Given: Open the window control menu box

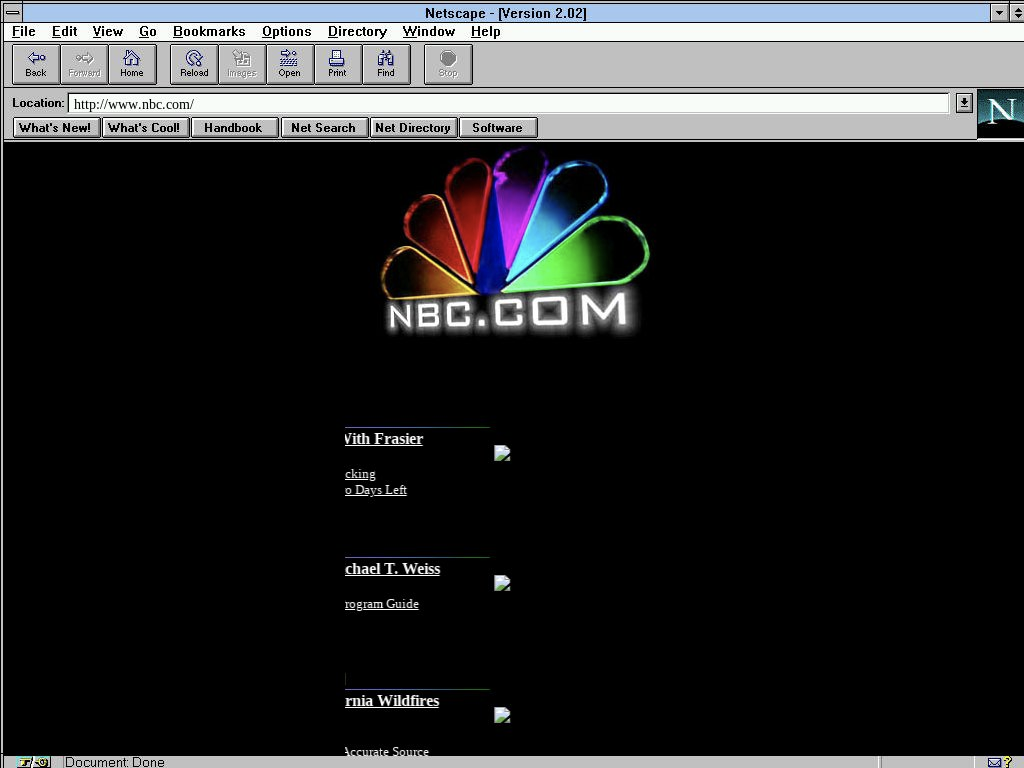Looking at the screenshot, I should pos(13,12).
